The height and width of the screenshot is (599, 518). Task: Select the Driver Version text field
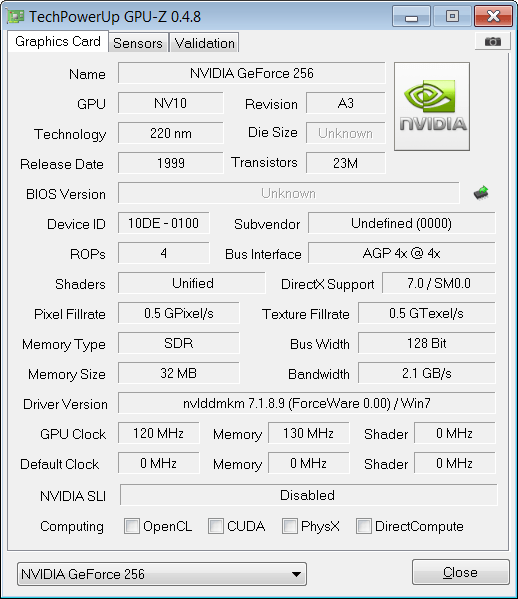tap(307, 403)
